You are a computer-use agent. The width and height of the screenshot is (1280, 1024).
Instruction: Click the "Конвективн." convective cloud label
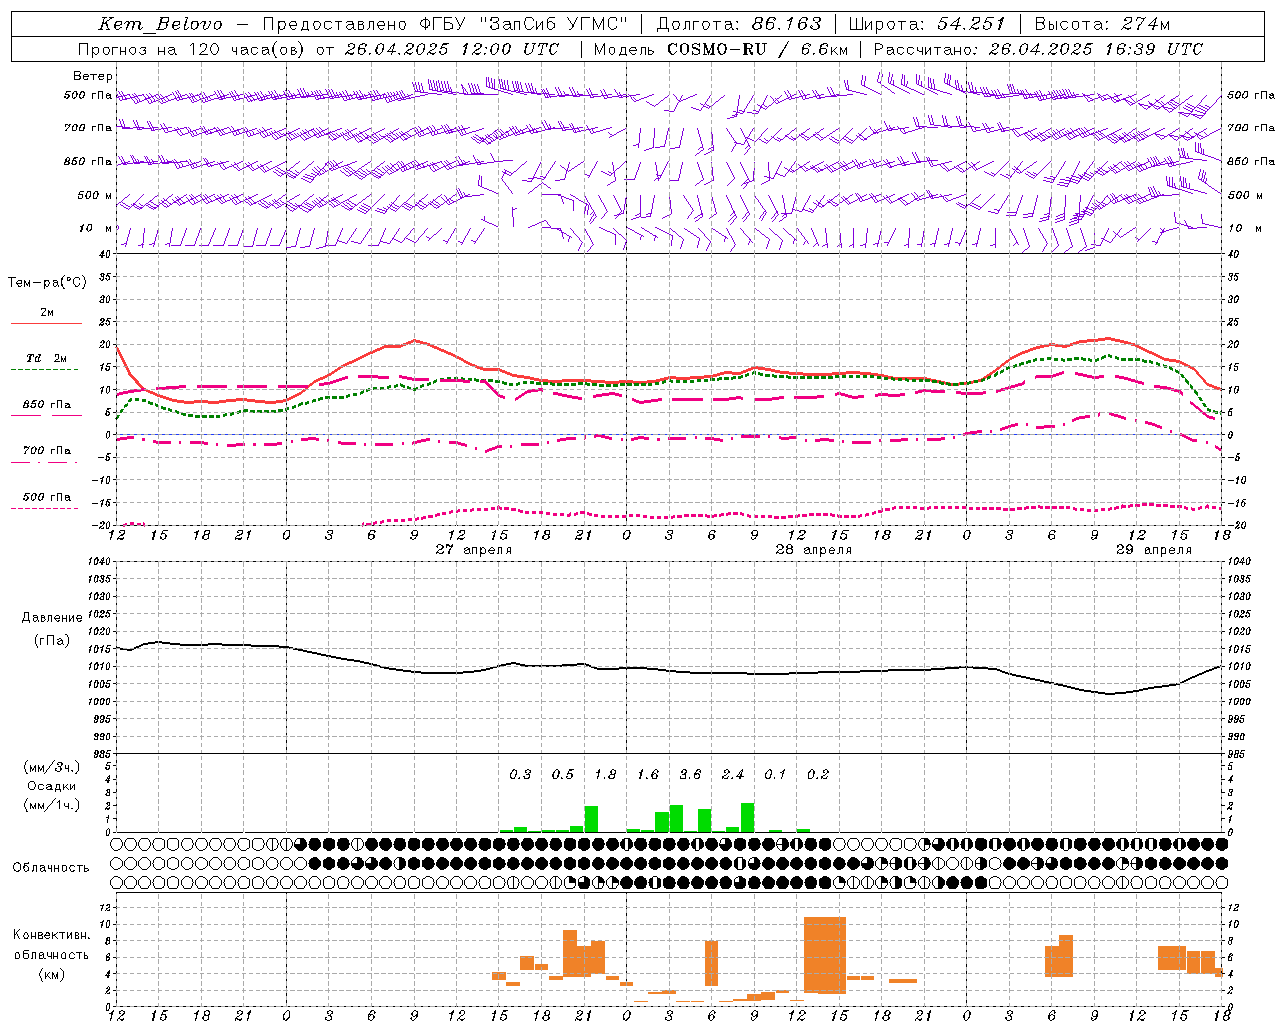coord(52,935)
